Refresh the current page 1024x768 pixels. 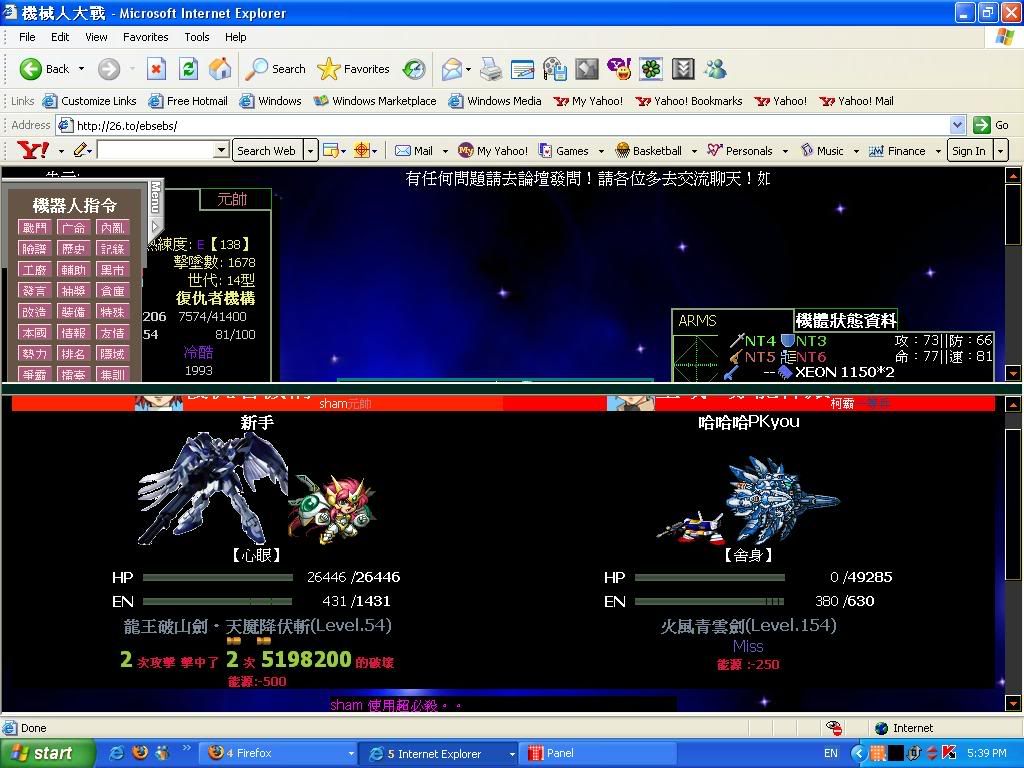[189, 69]
